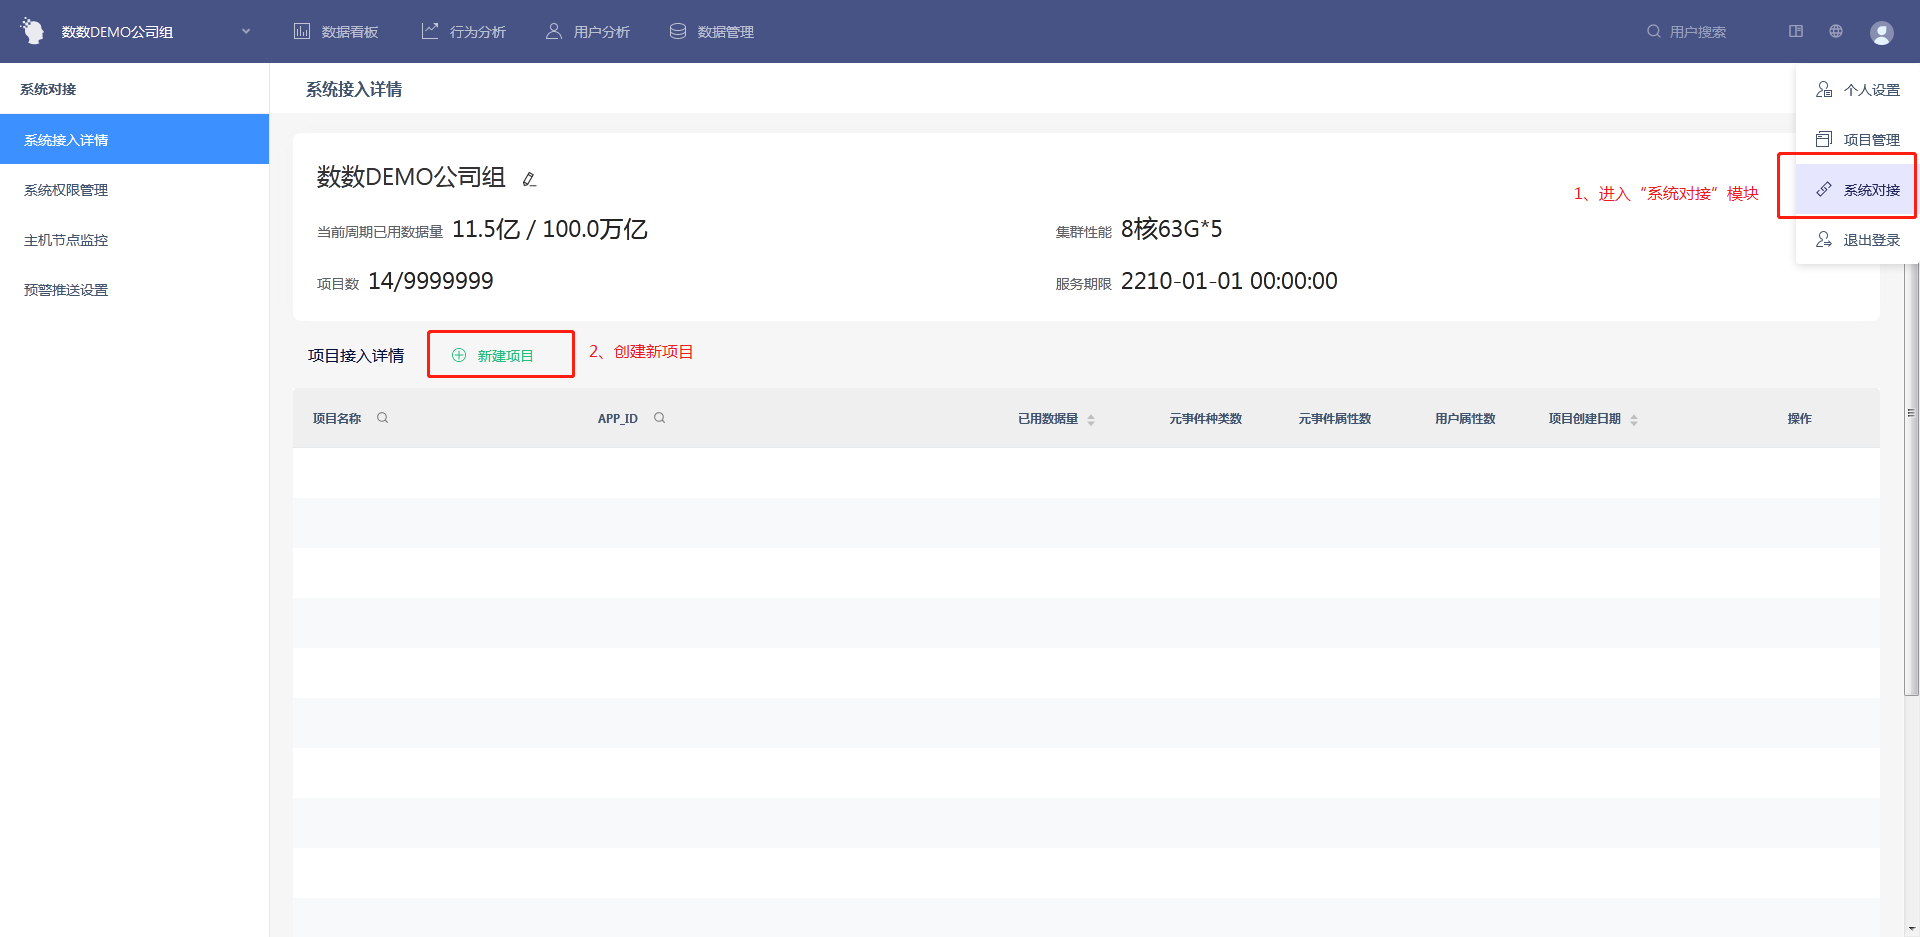This screenshot has height=937, width=1920.
Task: Choose 退出登录 from the user menu
Action: [x=1858, y=240]
